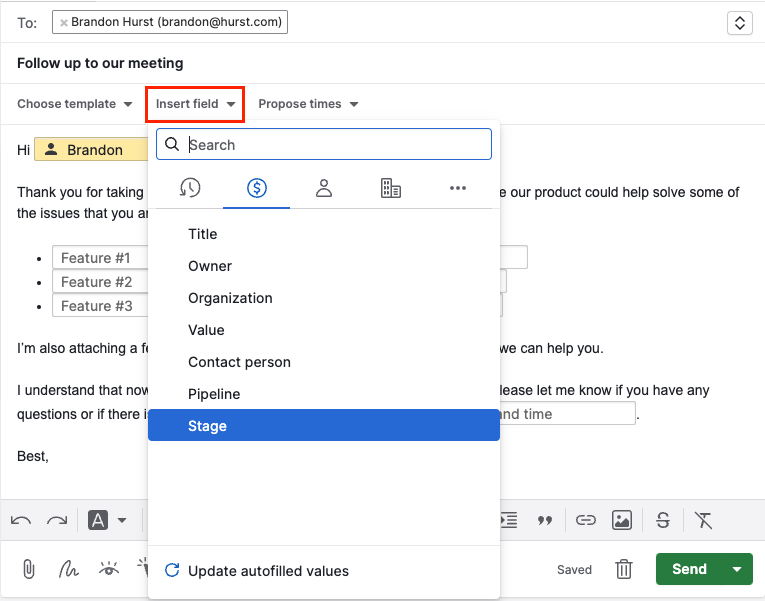
Task: Toggle strikethrough formatting
Action: (x=663, y=520)
